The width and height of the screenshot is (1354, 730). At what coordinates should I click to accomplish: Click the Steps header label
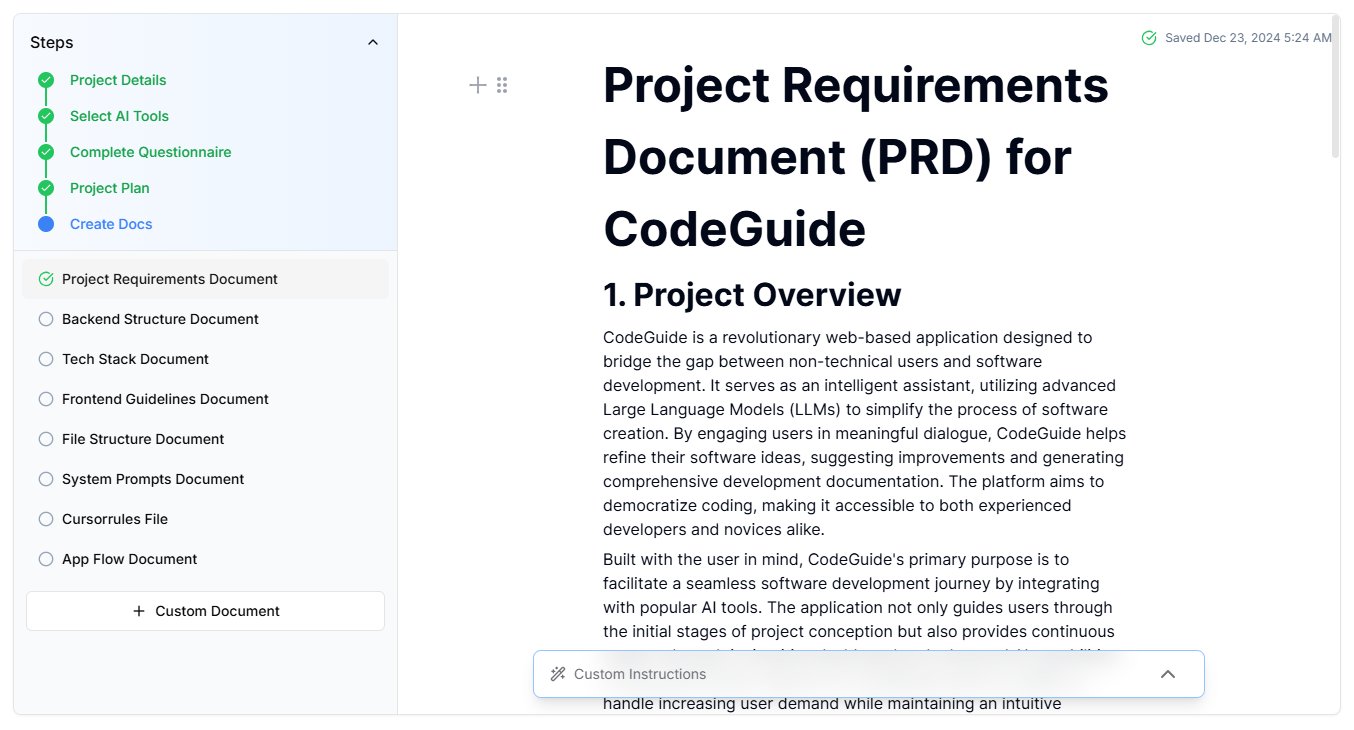click(52, 42)
